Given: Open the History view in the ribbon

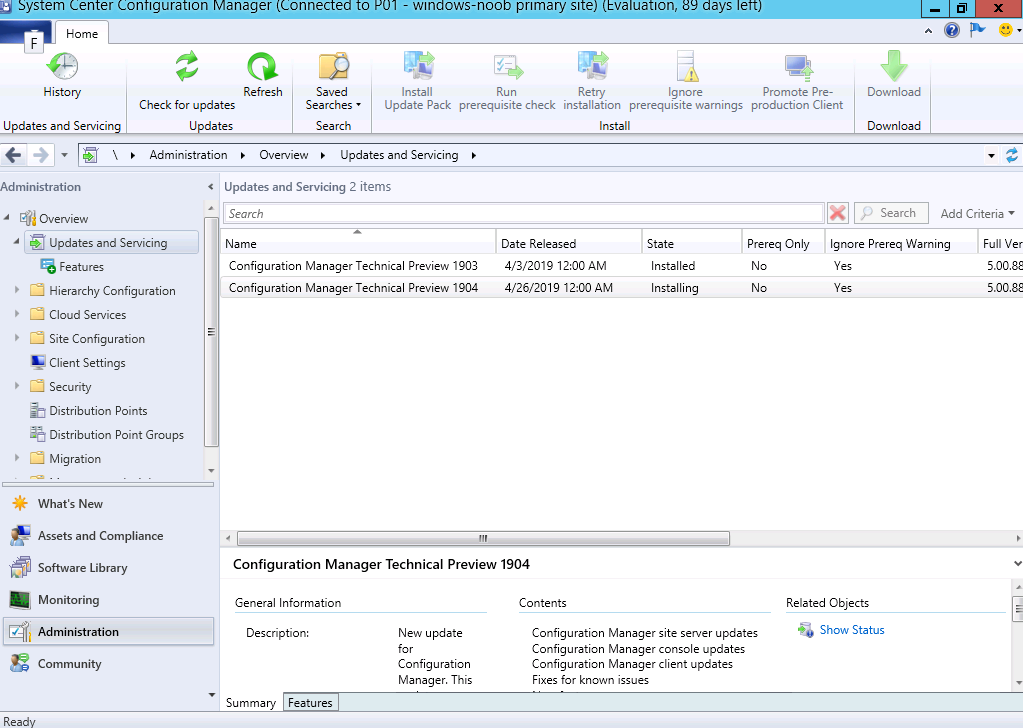Looking at the screenshot, I should [x=62, y=76].
